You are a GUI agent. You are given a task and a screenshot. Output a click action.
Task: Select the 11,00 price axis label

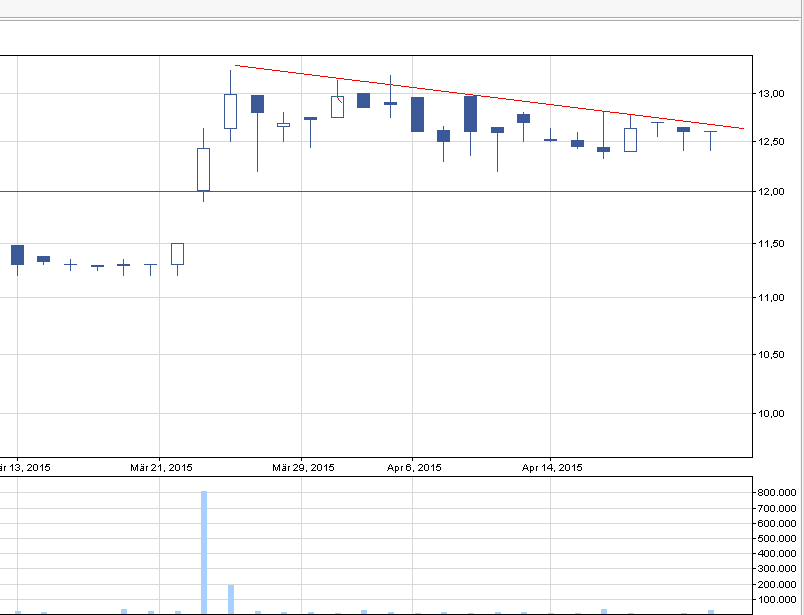click(777, 298)
